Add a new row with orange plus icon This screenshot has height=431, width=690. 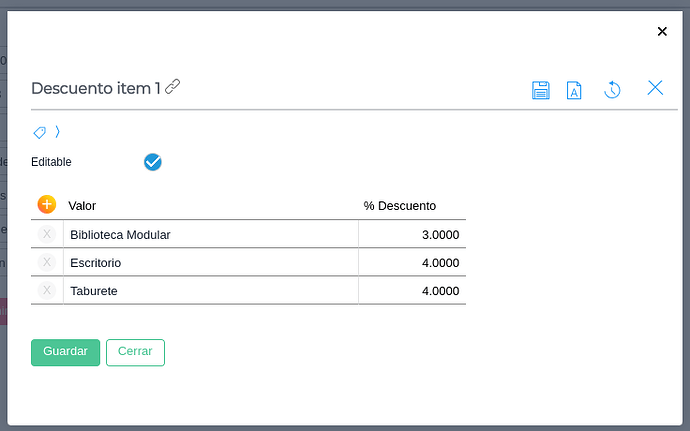tap(47, 205)
